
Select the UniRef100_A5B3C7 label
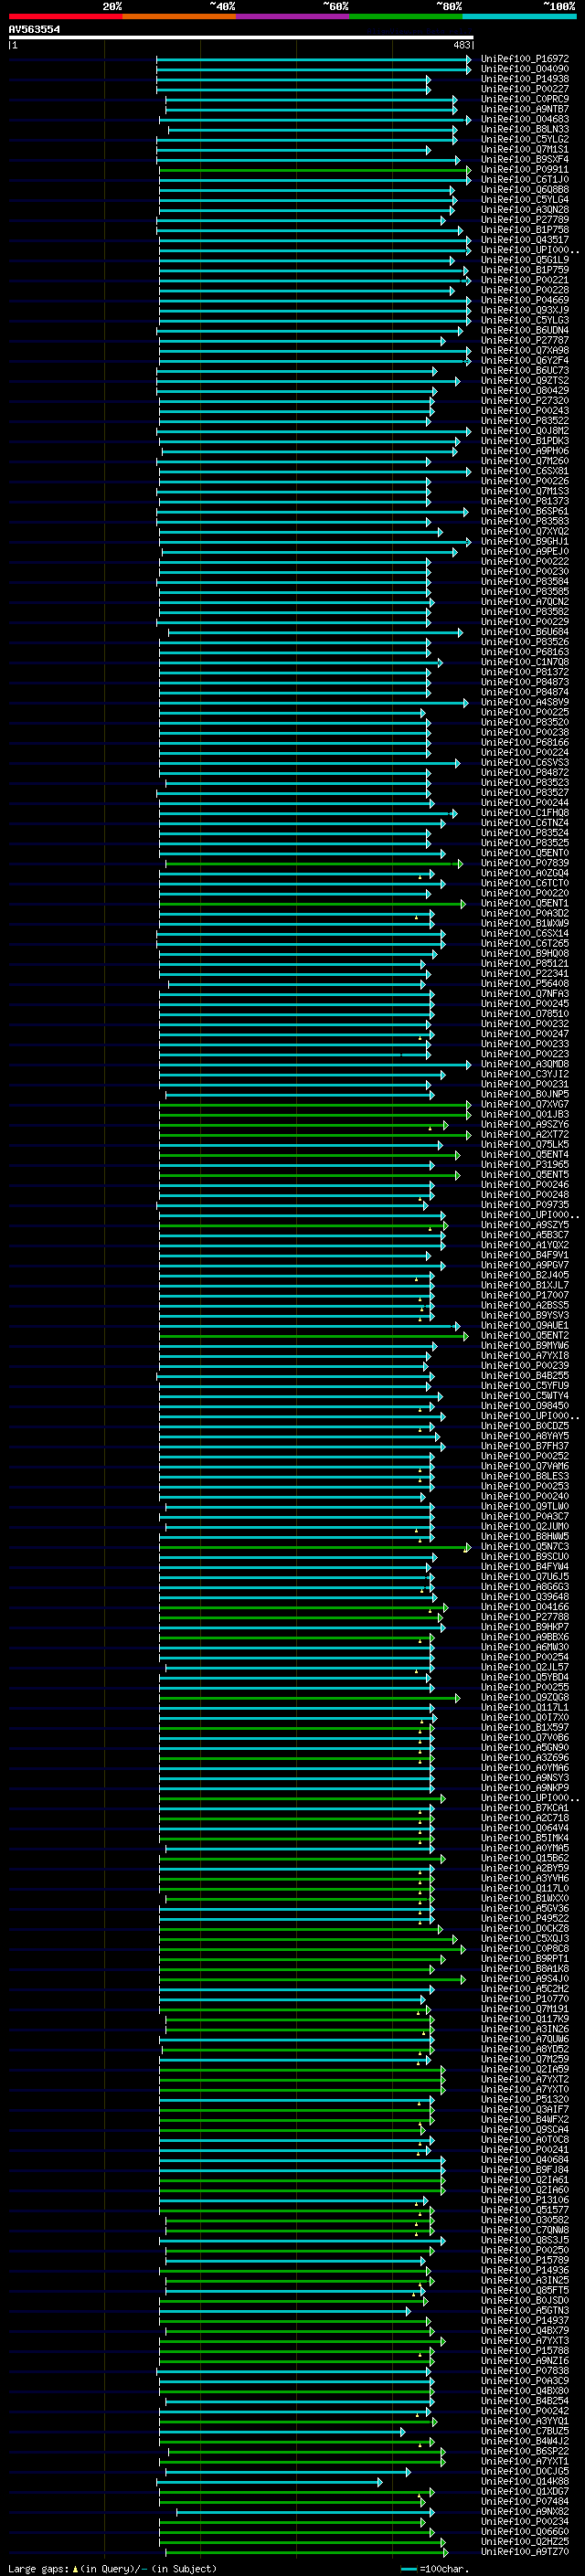[524, 1235]
